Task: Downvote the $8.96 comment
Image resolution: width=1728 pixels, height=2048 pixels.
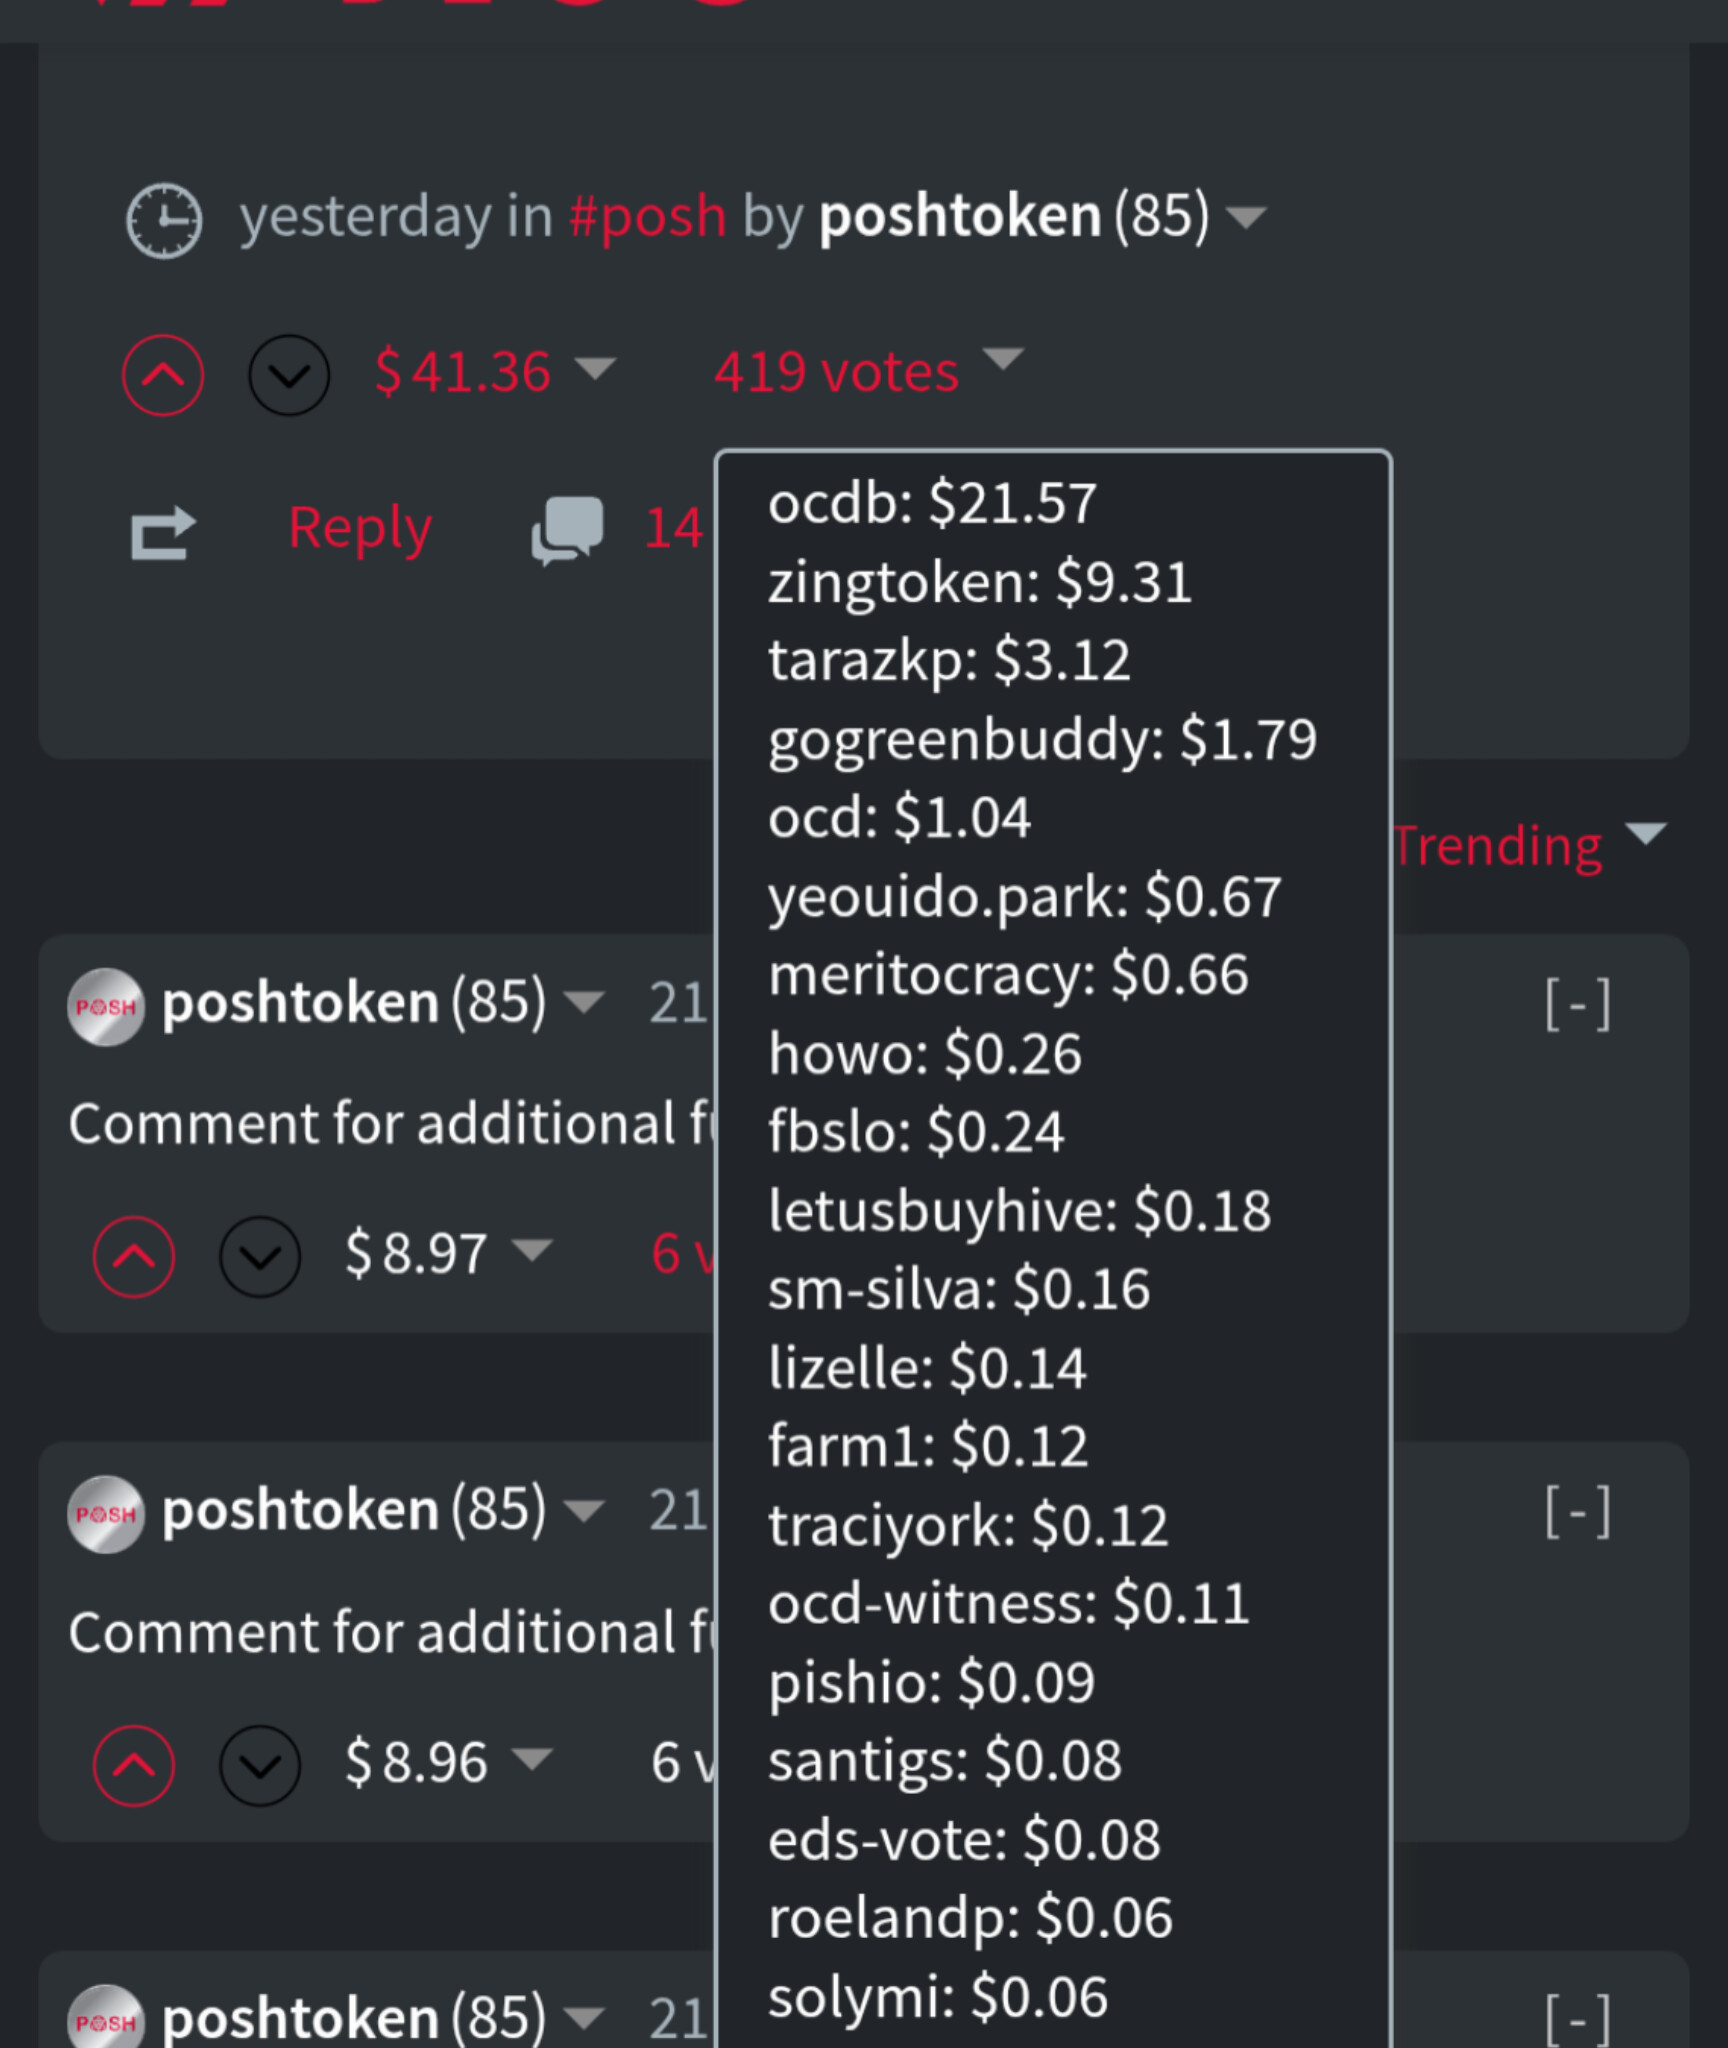Action: [260, 1765]
